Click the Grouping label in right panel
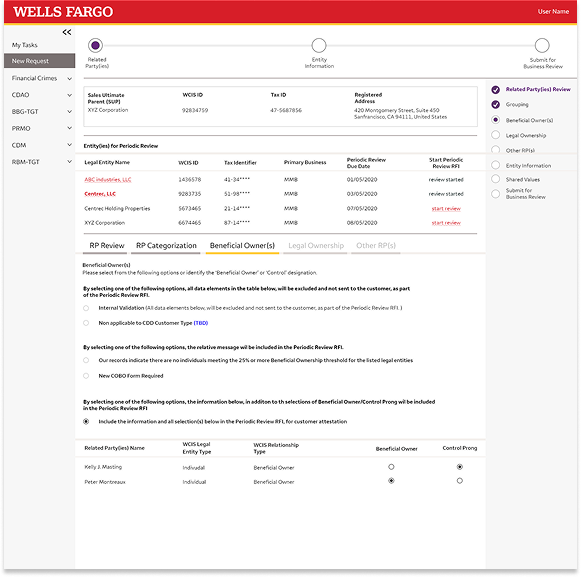This screenshot has width=581, height=577. point(517,105)
